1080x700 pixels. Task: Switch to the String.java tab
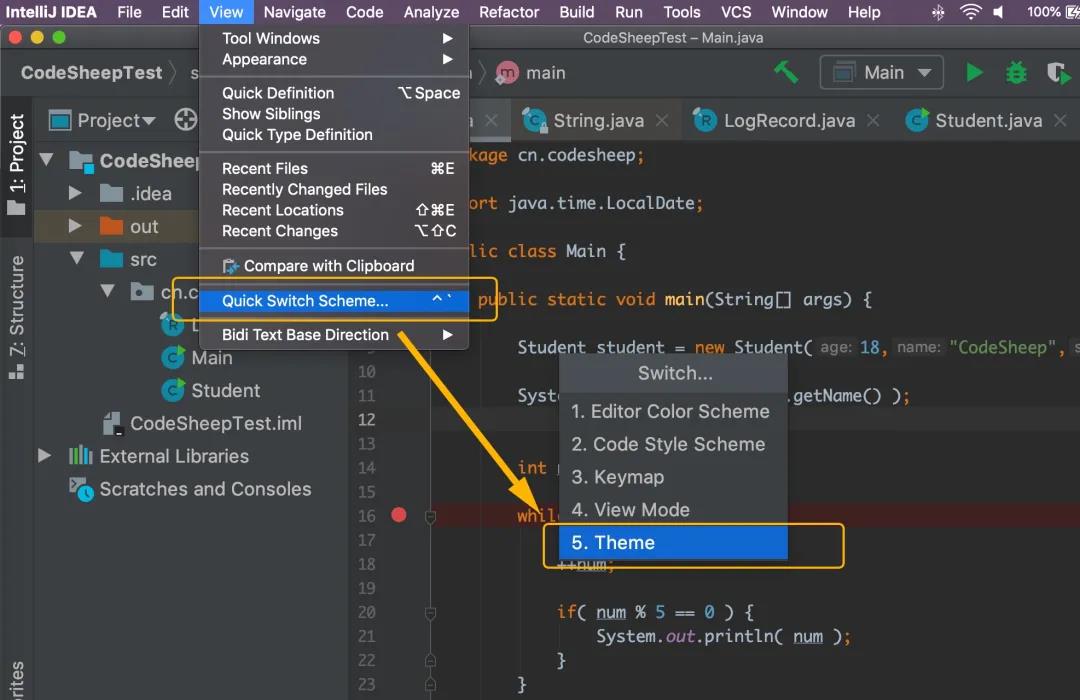598,121
